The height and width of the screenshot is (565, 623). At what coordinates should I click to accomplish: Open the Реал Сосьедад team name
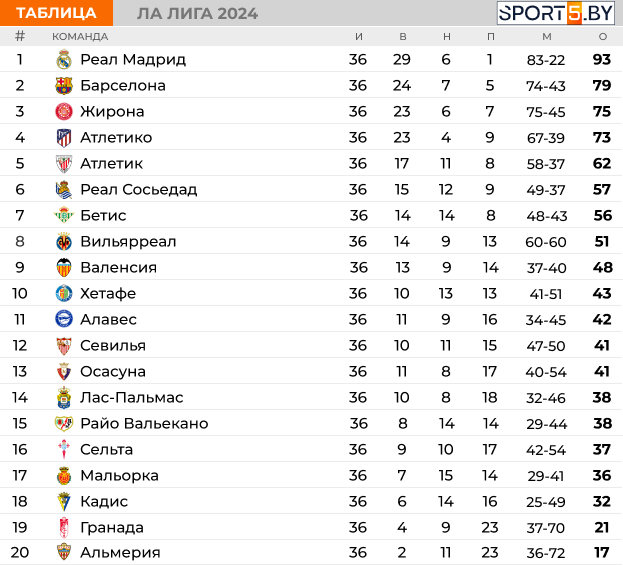138,190
